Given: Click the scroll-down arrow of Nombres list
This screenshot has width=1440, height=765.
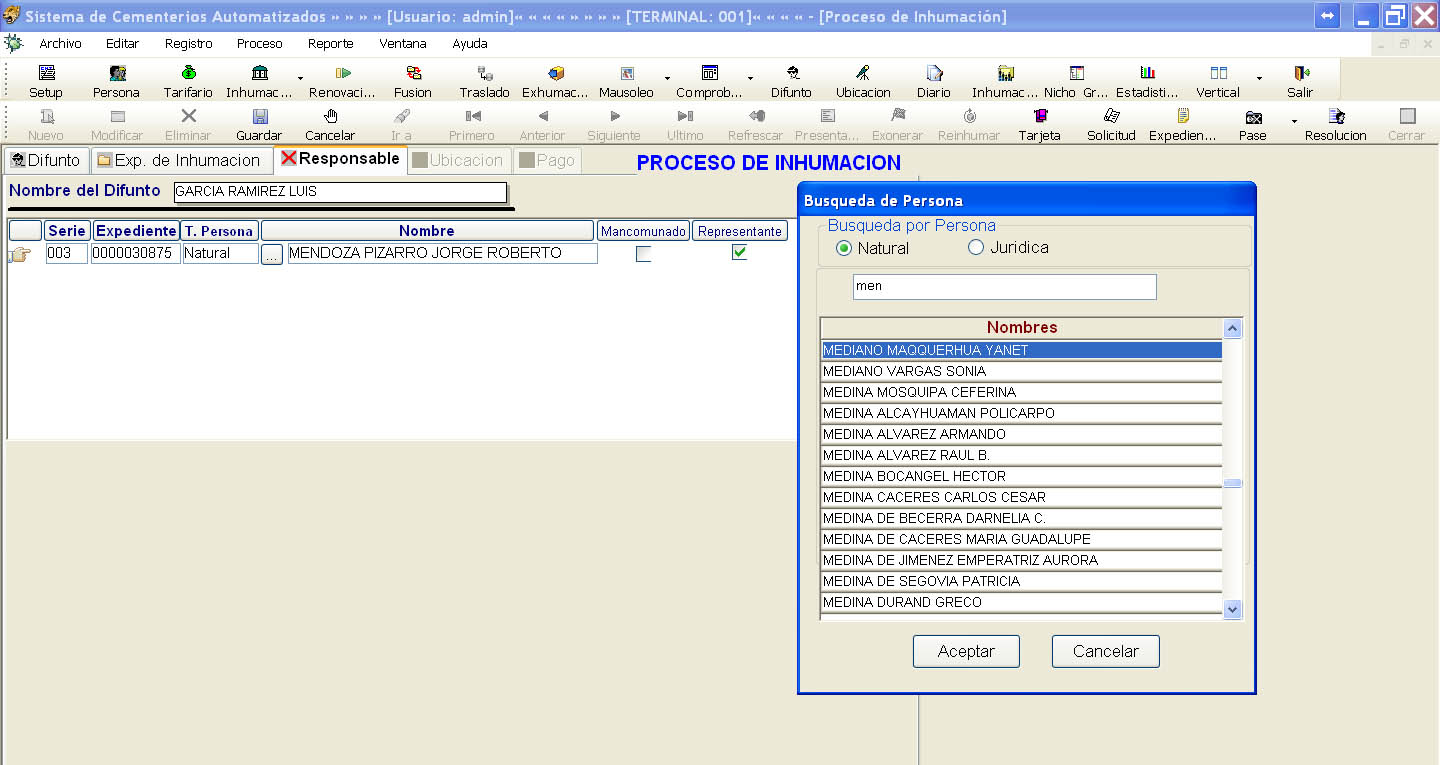Looking at the screenshot, I should (x=1233, y=609).
